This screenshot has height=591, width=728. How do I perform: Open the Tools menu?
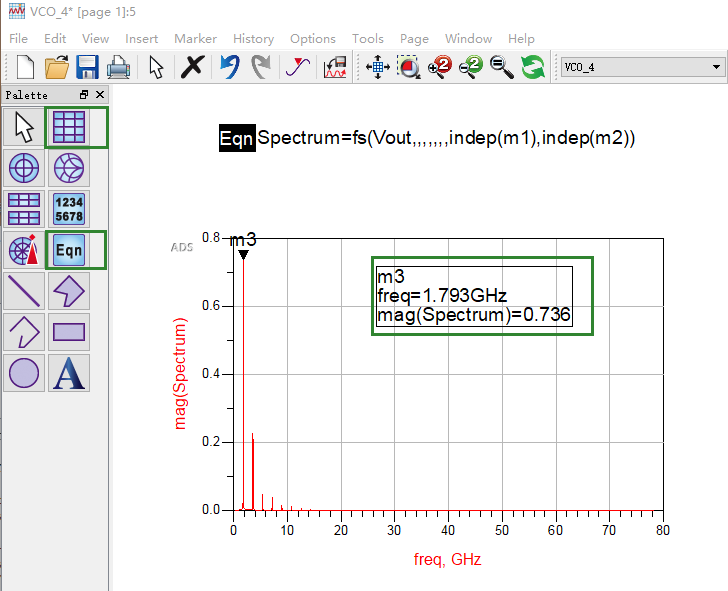point(368,39)
